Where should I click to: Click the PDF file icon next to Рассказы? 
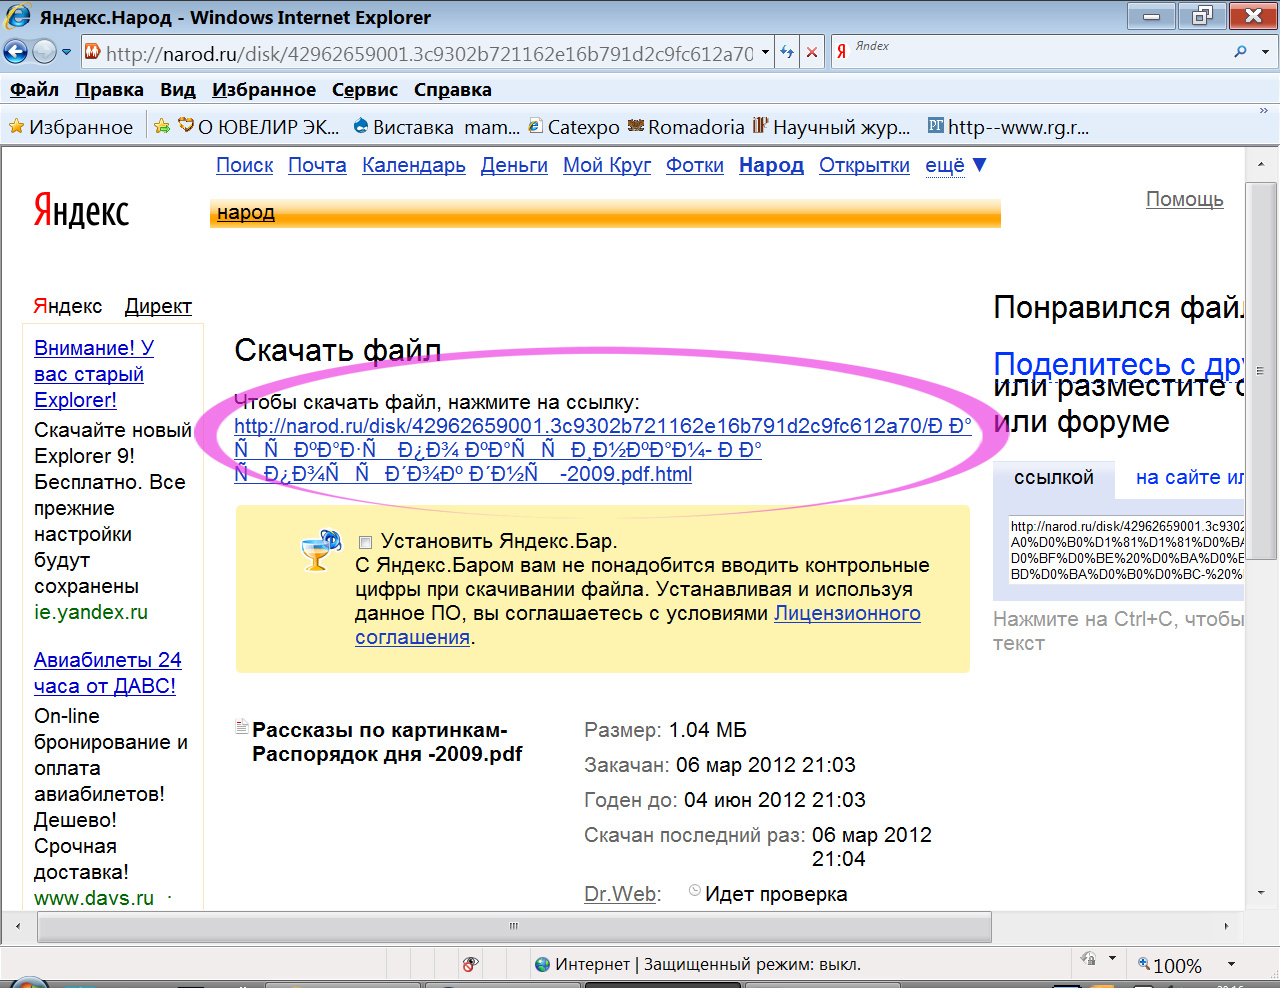(241, 727)
